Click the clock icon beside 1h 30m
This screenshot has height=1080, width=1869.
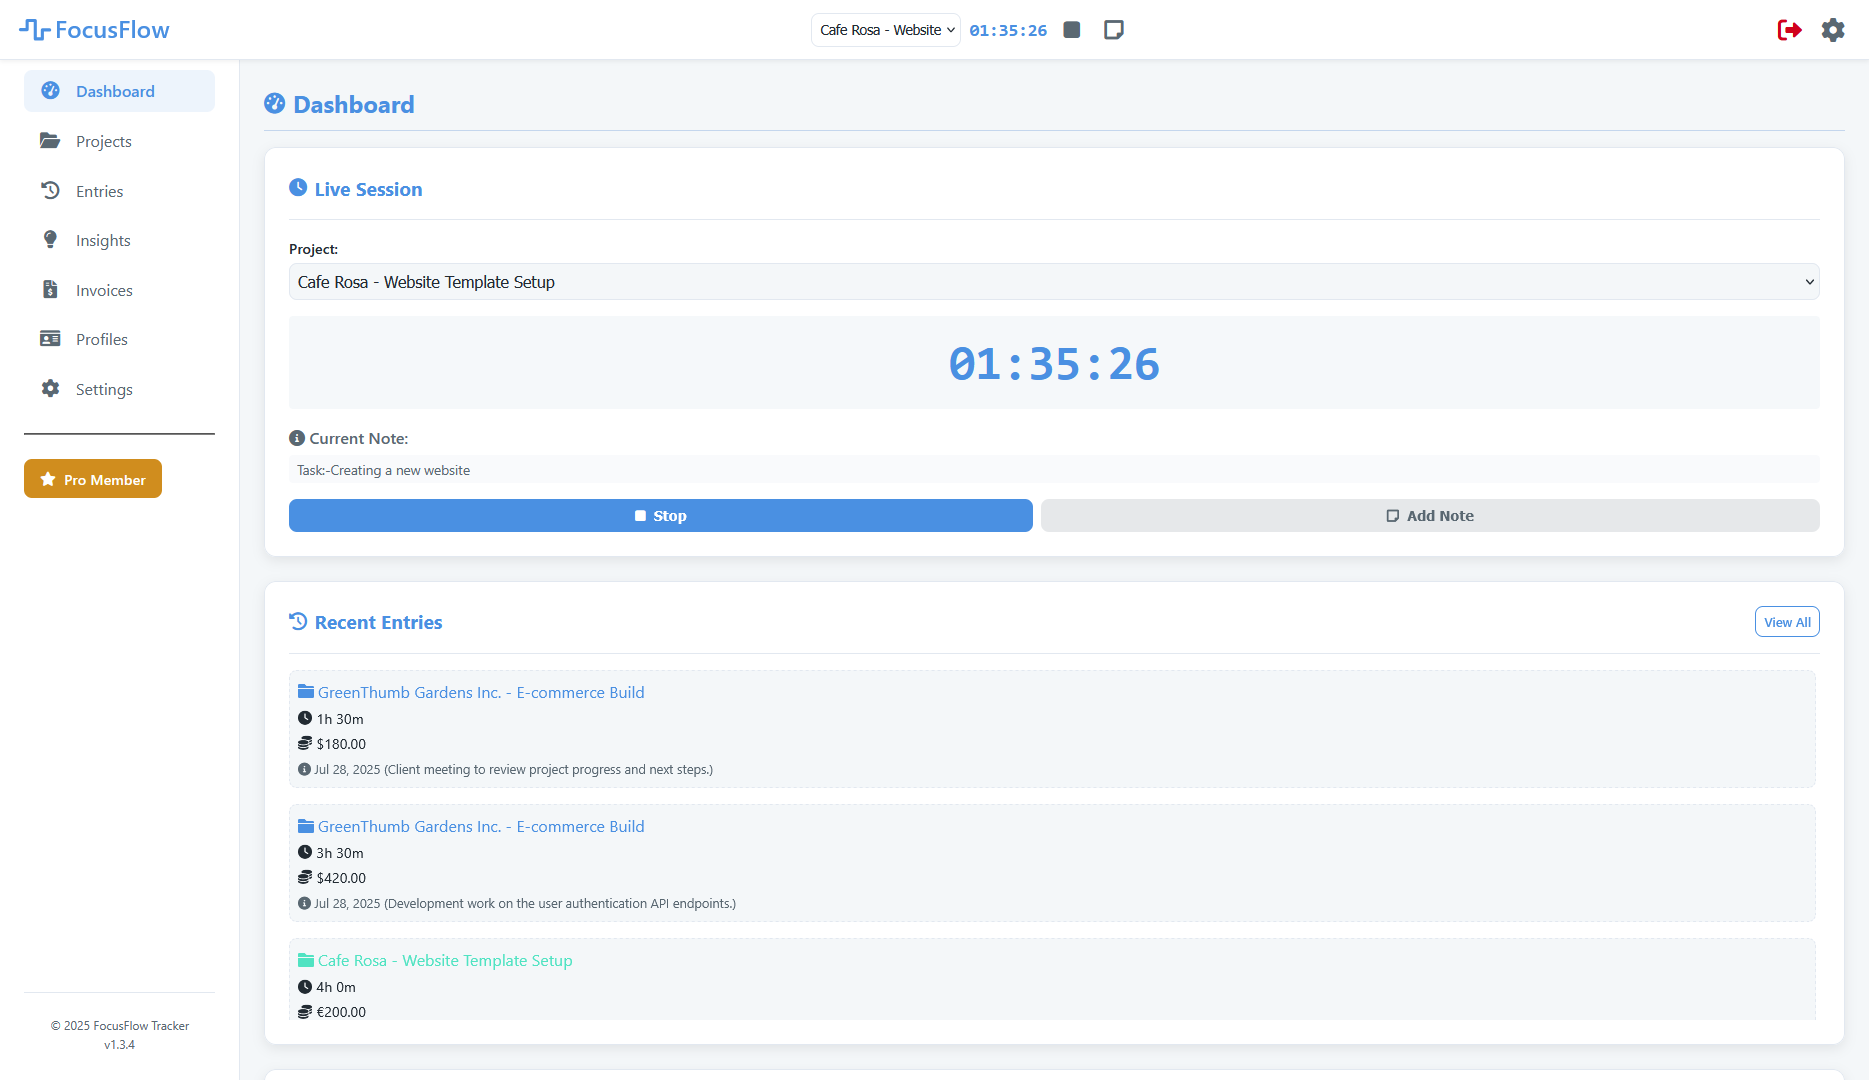[x=305, y=718]
